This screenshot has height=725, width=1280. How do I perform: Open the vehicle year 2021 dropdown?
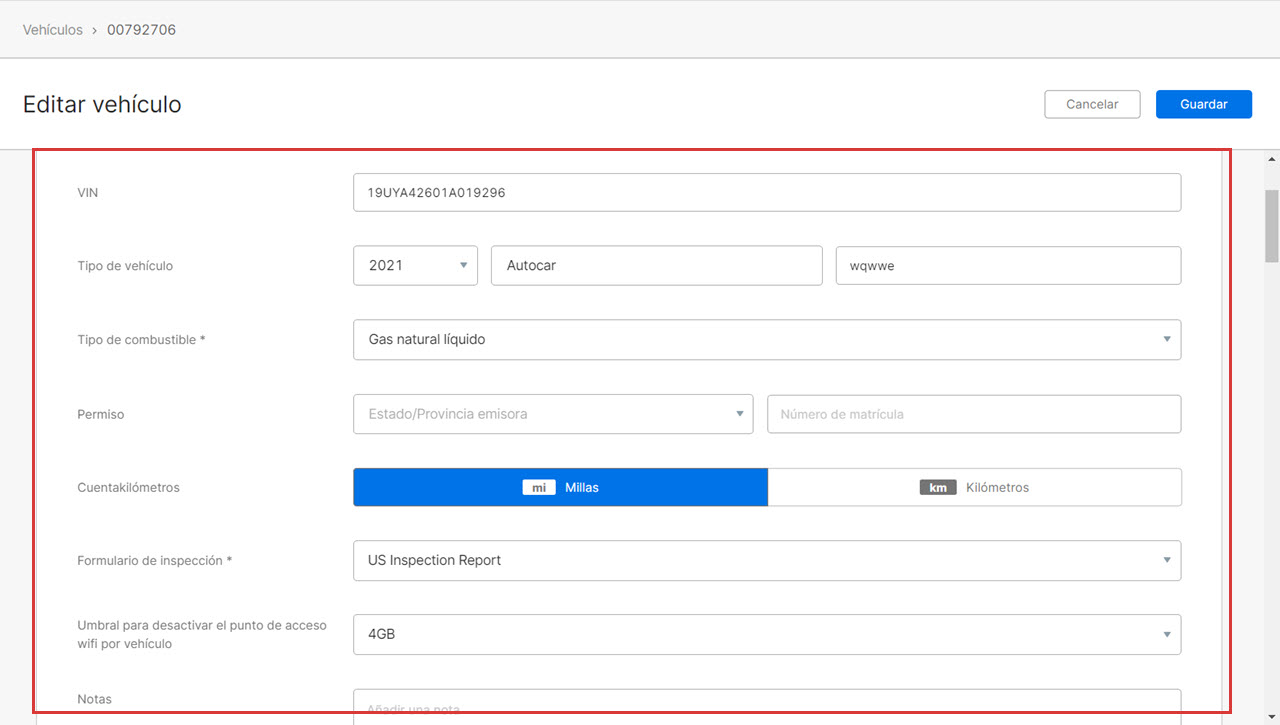415,265
